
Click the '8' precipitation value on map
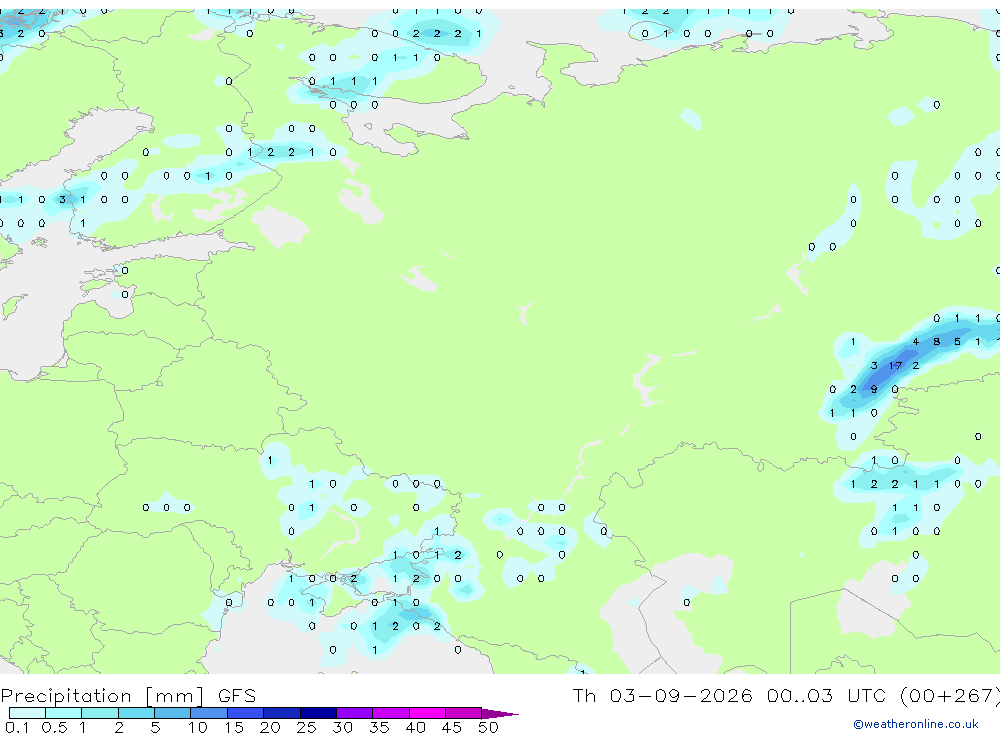click(936, 342)
